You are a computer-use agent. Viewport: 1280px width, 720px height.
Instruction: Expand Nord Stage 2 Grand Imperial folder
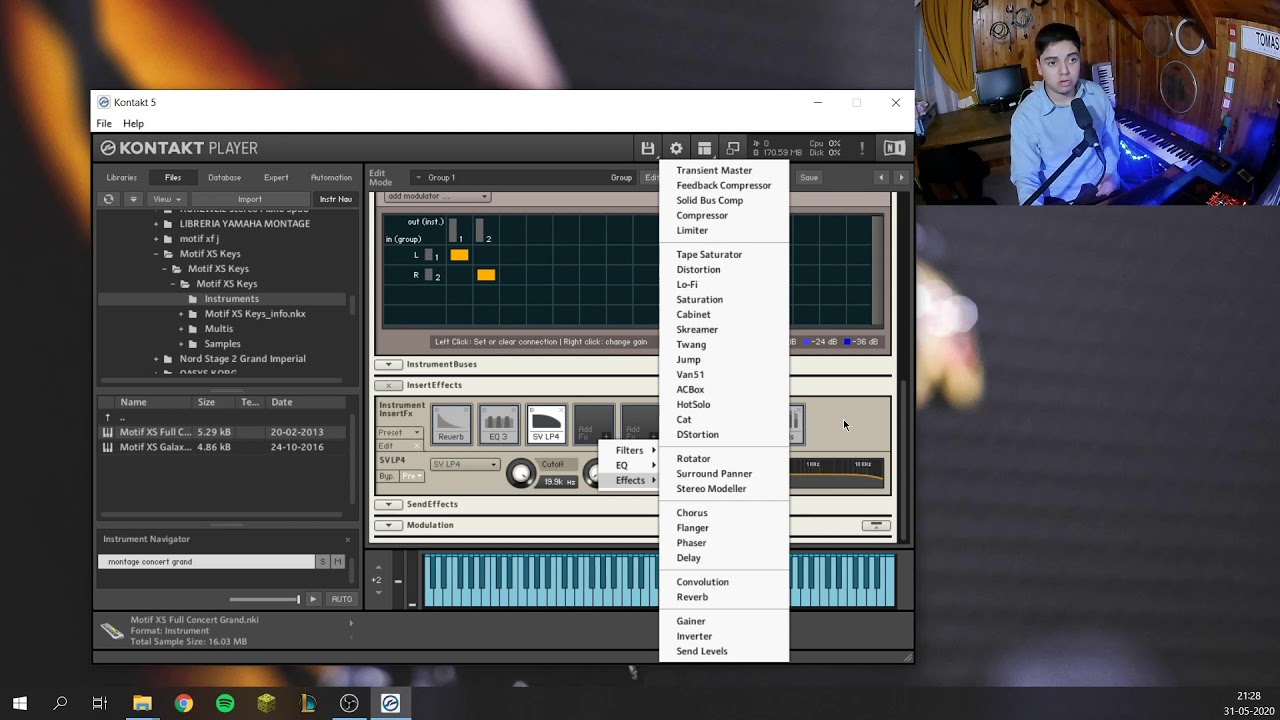(x=156, y=359)
